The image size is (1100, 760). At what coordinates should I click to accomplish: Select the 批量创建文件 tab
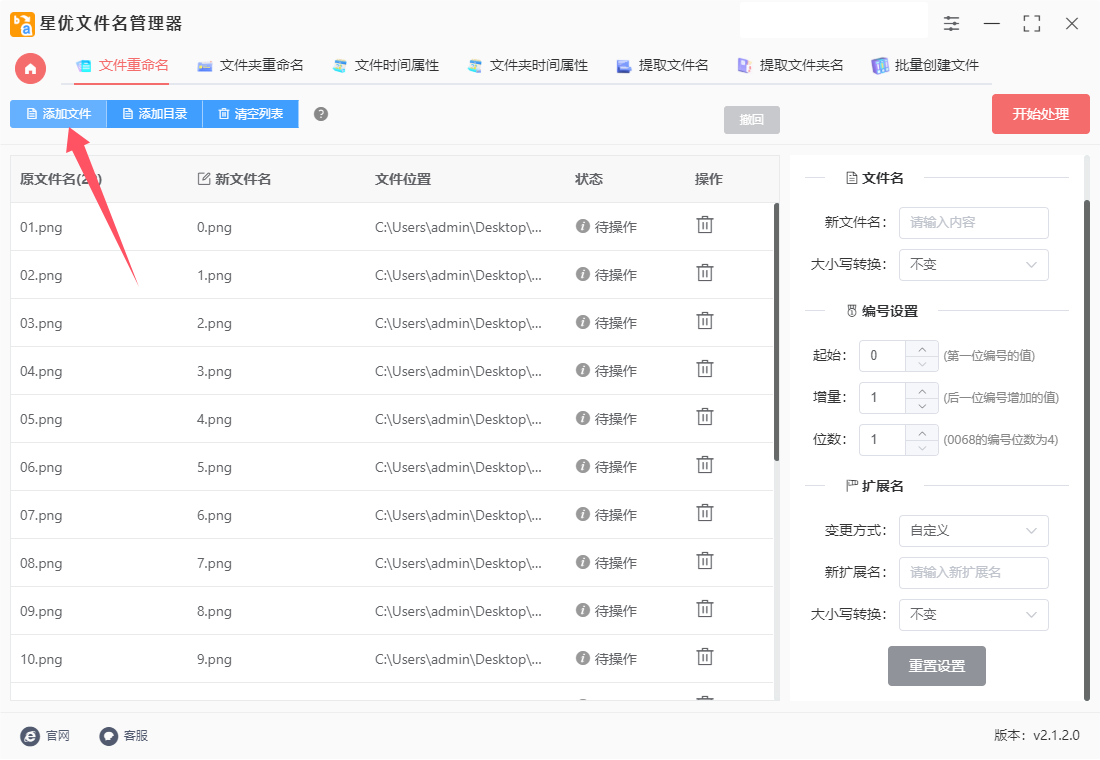(x=925, y=66)
